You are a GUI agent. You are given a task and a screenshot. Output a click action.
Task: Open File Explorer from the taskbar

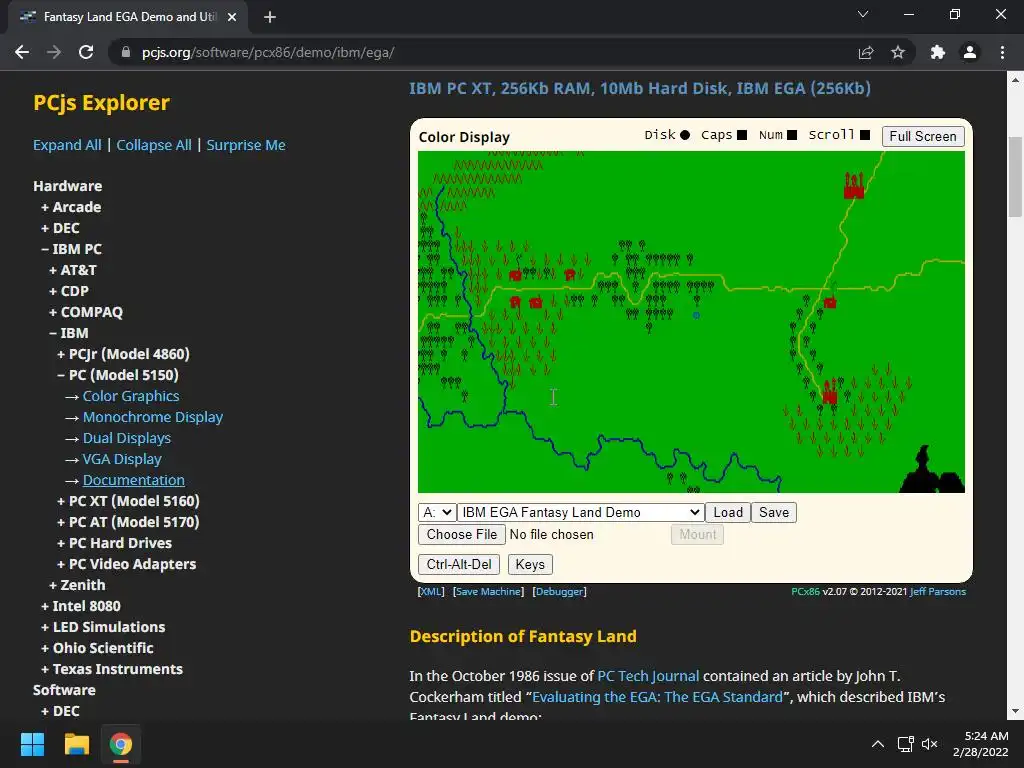76,744
